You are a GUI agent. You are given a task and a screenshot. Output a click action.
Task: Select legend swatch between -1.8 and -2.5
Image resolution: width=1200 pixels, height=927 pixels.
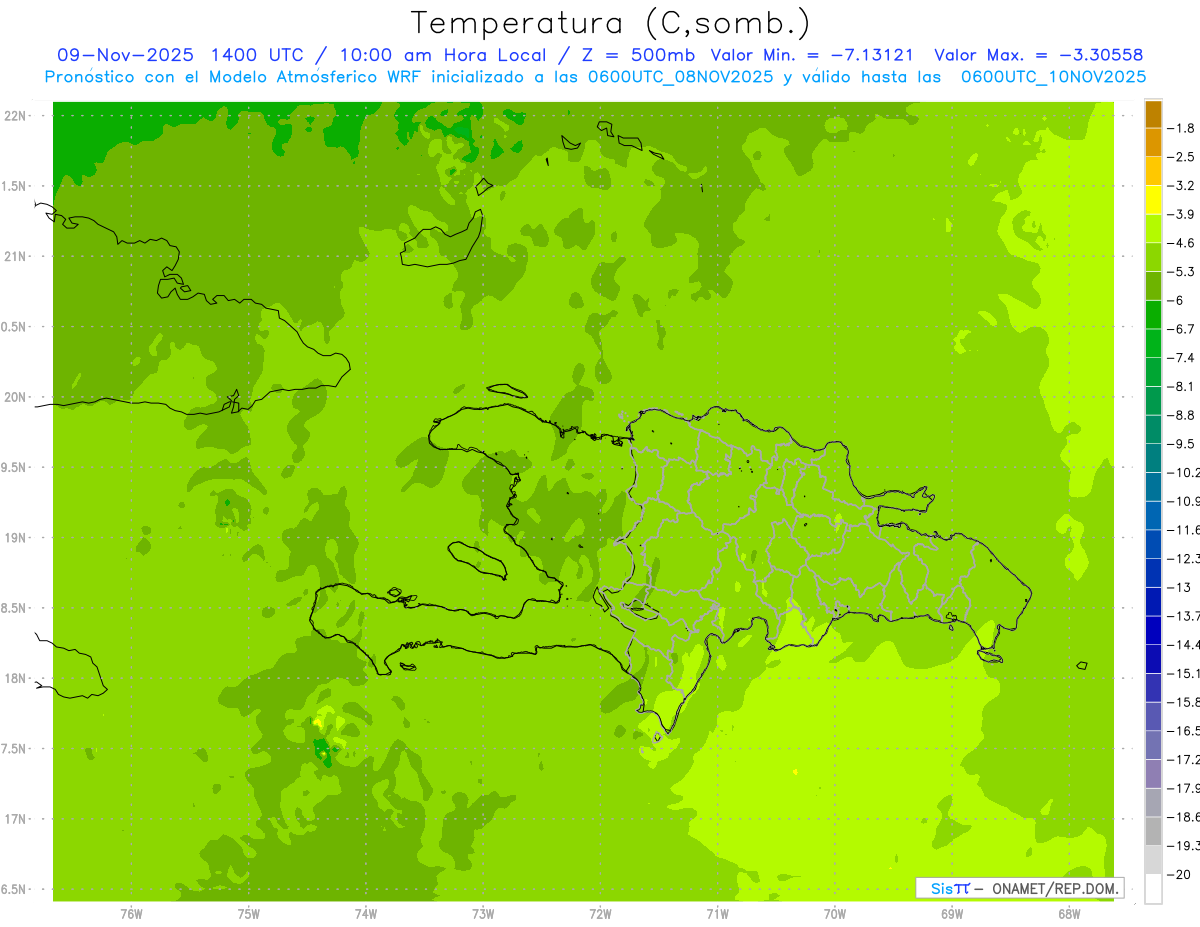pyautogui.click(x=1153, y=142)
